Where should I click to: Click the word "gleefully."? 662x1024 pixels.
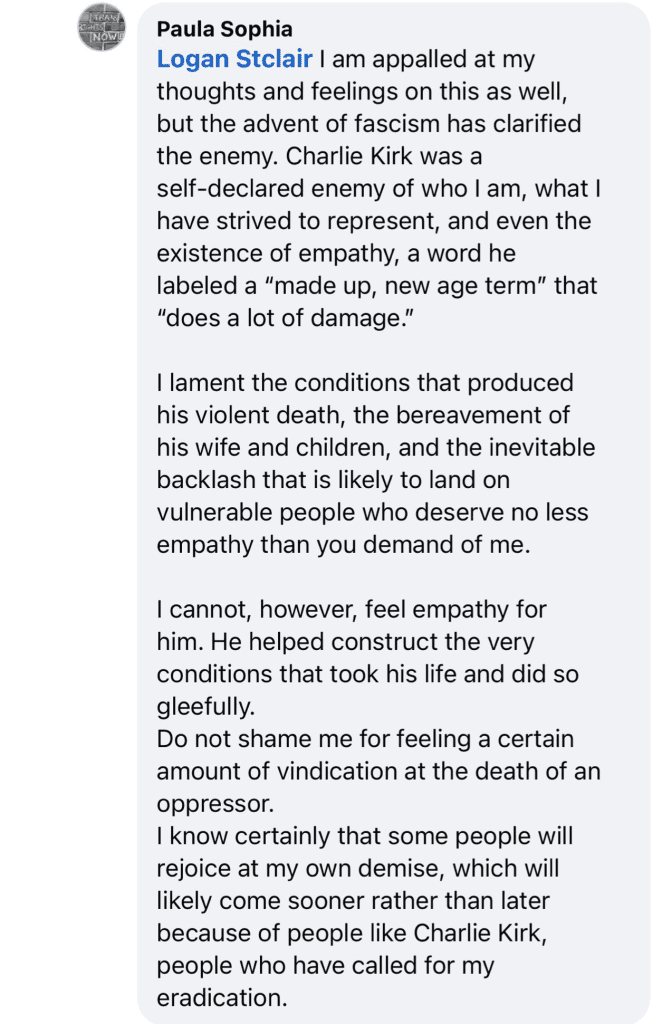pos(206,705)
